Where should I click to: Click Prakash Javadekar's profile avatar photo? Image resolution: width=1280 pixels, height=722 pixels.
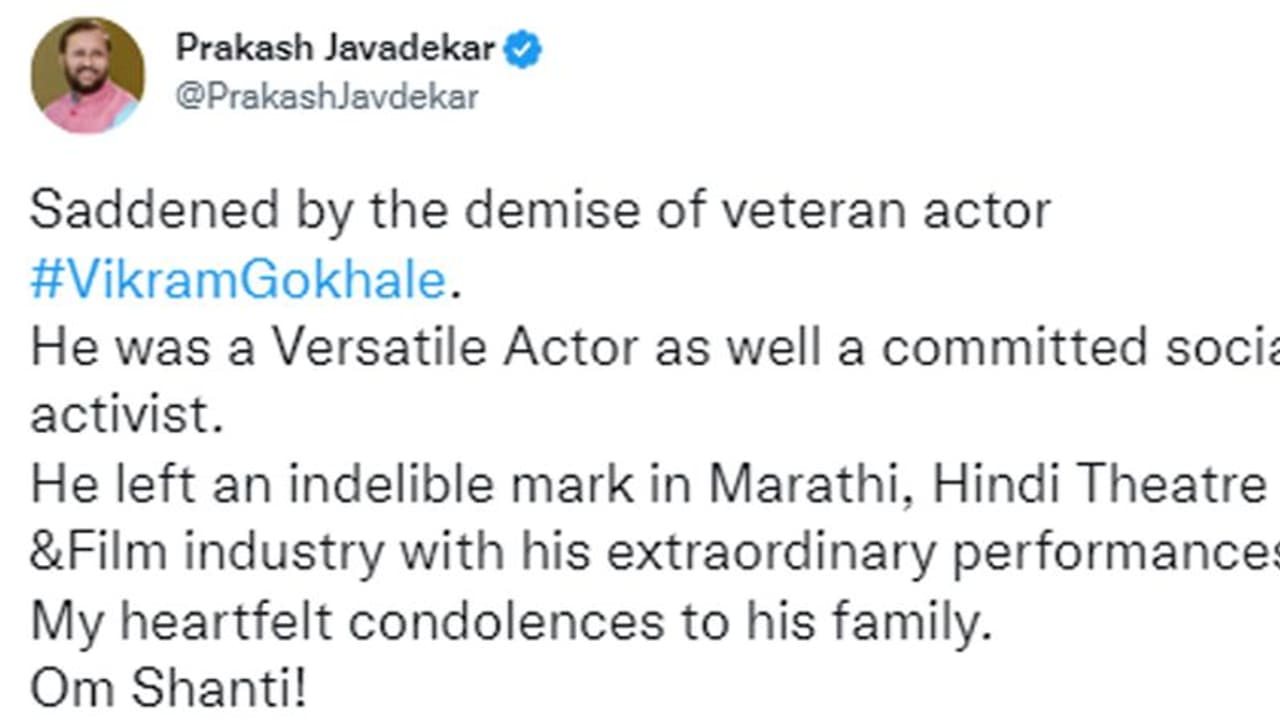[x=88, y=75]
